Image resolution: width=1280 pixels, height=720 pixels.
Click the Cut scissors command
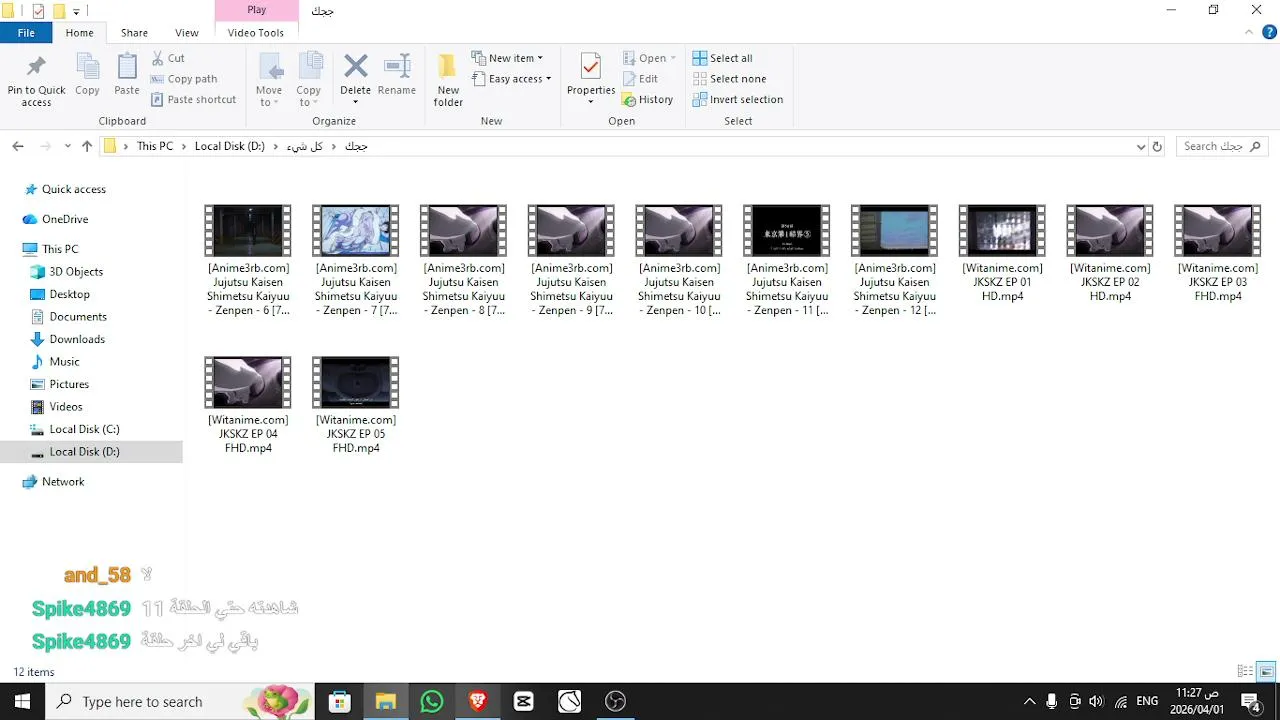(168, 58)
